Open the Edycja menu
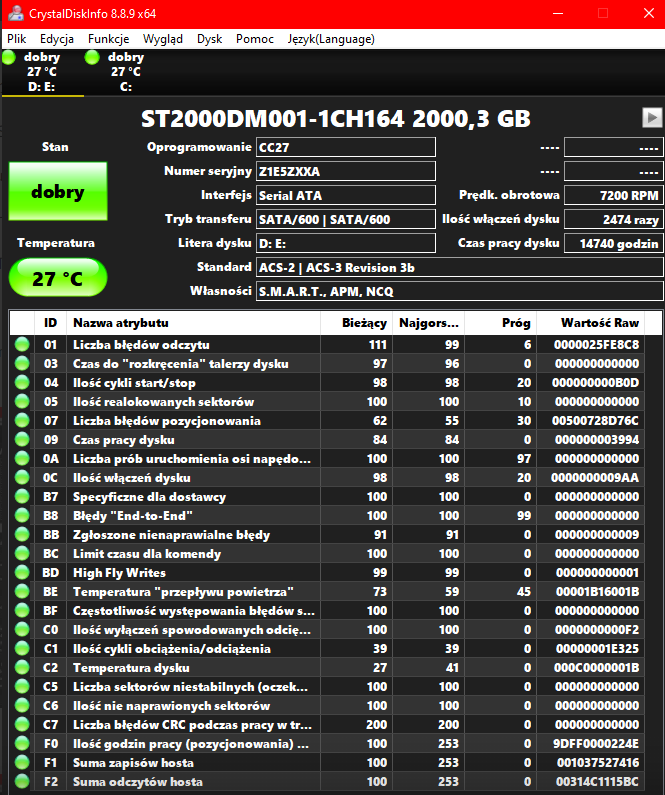The image size is (665, 795). [57, 39]
